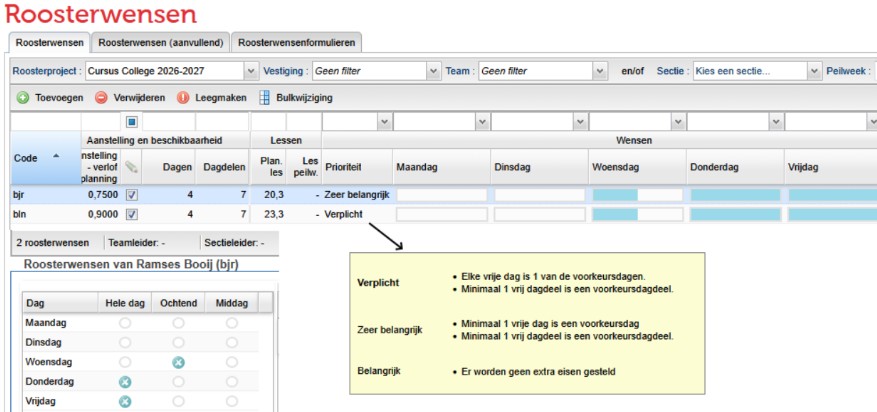The image size is (877, 412).
Task: Switch to the Roosterwensen tab
Action: (x=50, y=42)
